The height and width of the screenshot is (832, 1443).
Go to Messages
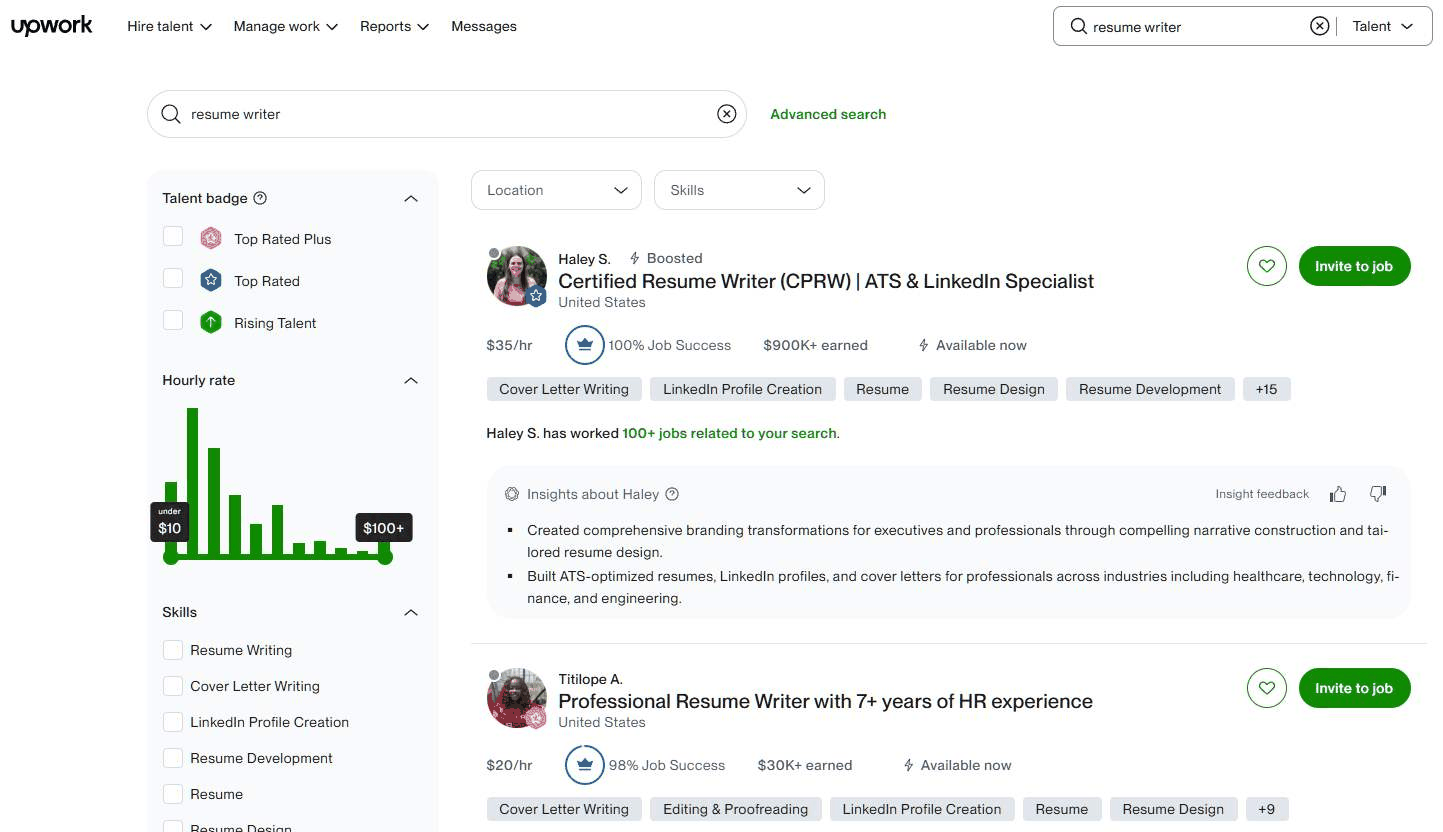tap(484, 27)
